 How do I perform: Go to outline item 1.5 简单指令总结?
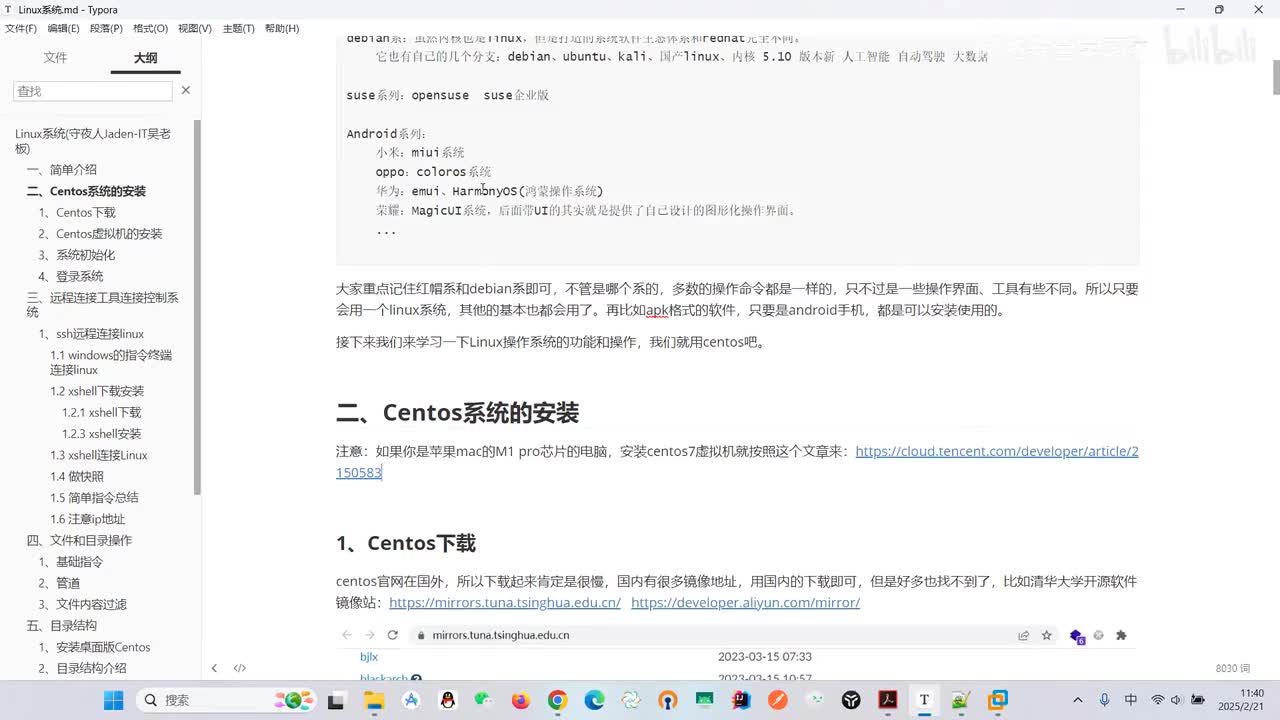tap(94, 498)
